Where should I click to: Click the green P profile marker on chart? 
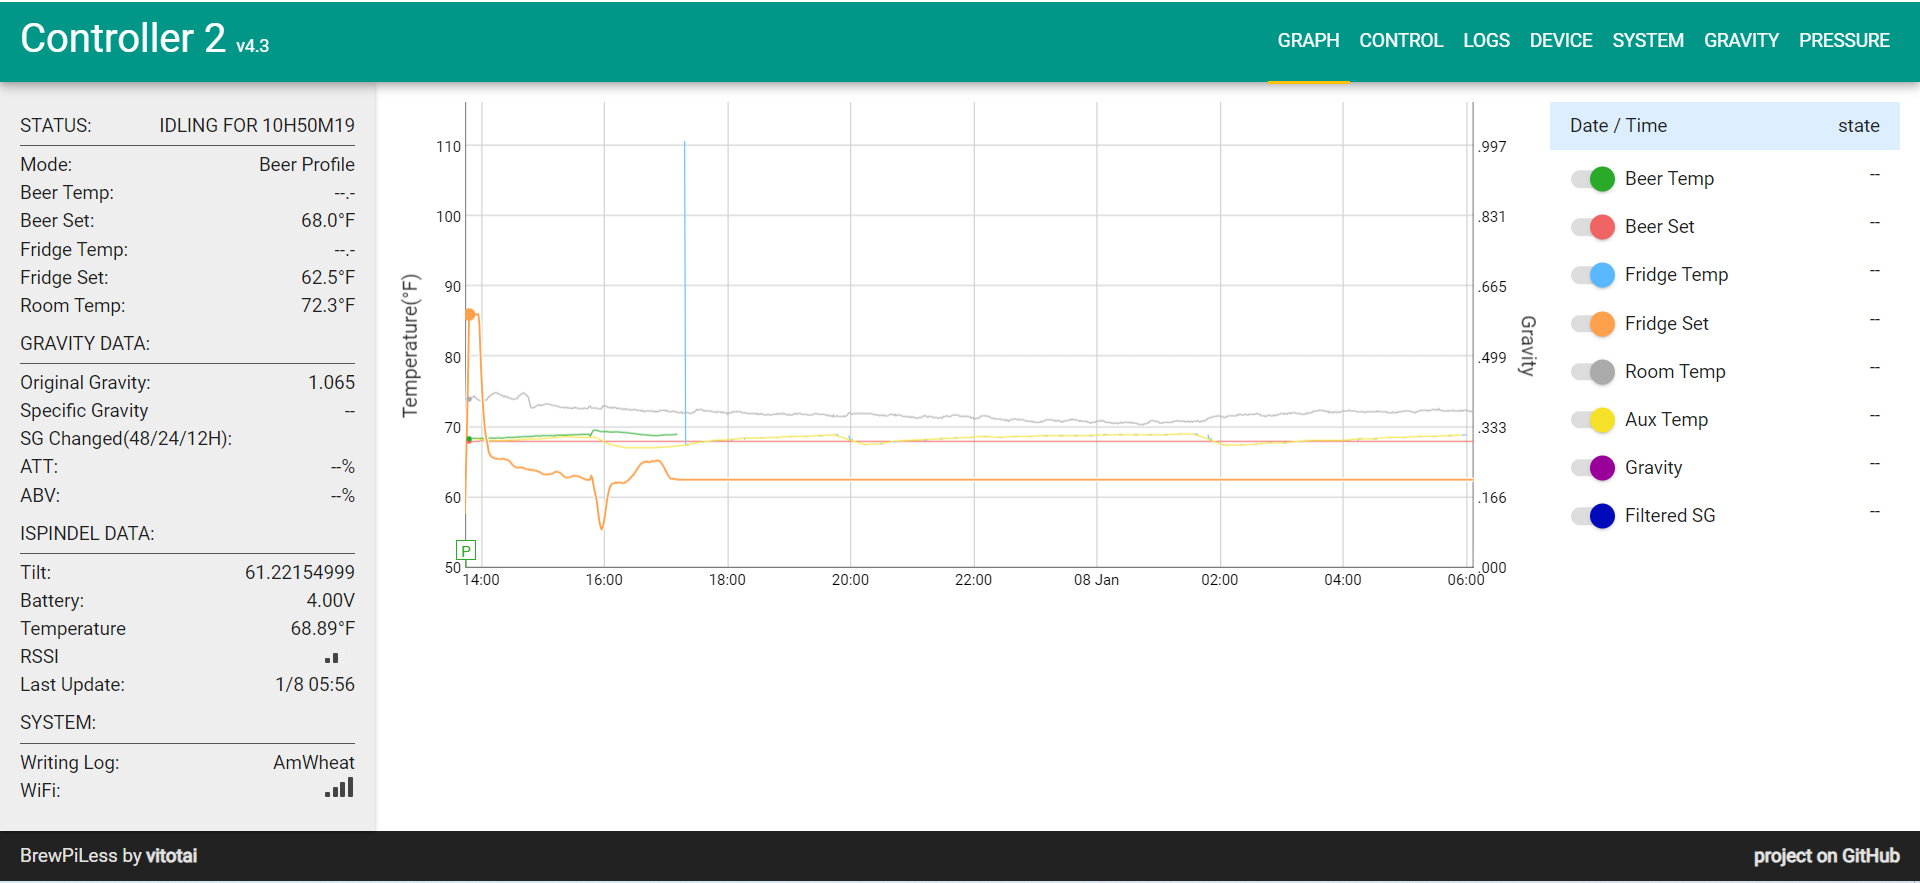(466, 550)
